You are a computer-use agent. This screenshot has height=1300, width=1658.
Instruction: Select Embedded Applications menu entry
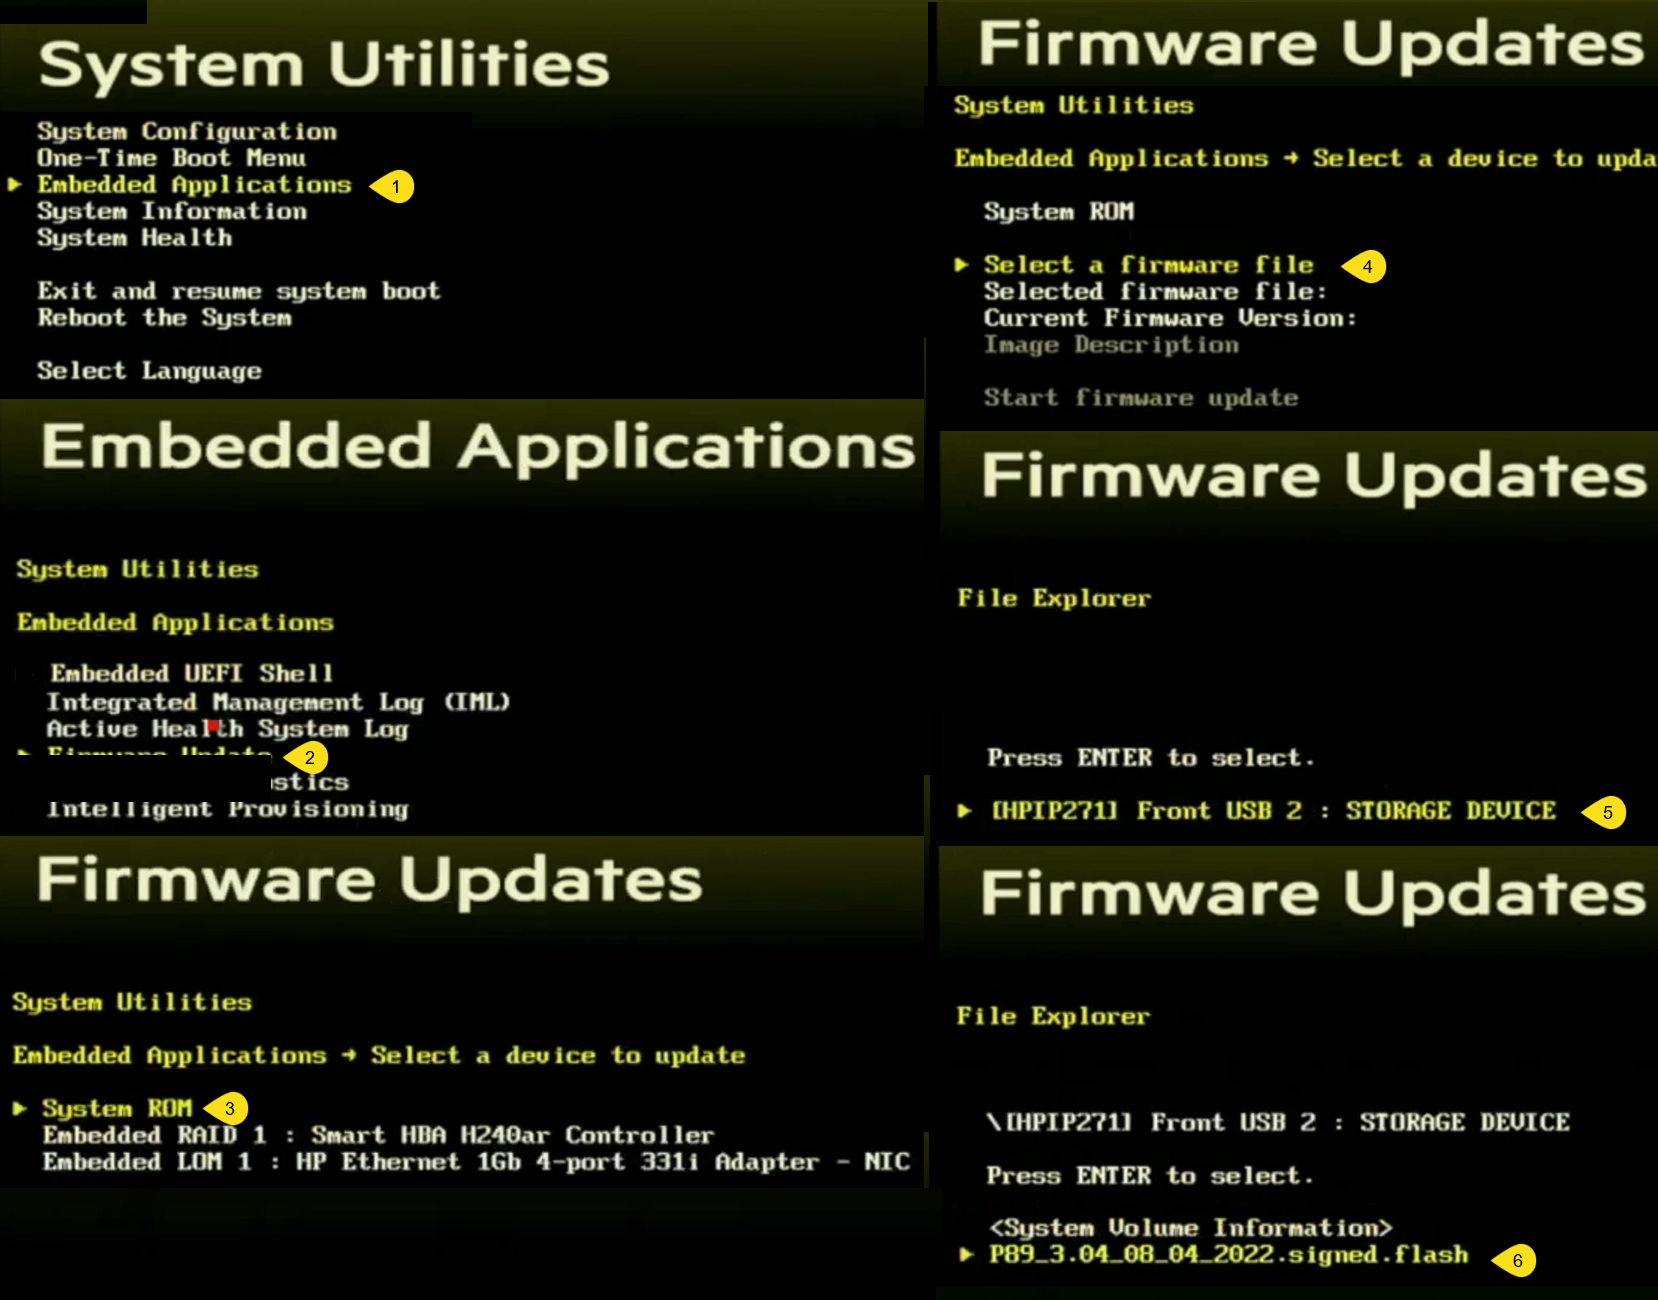click(194, 185)
